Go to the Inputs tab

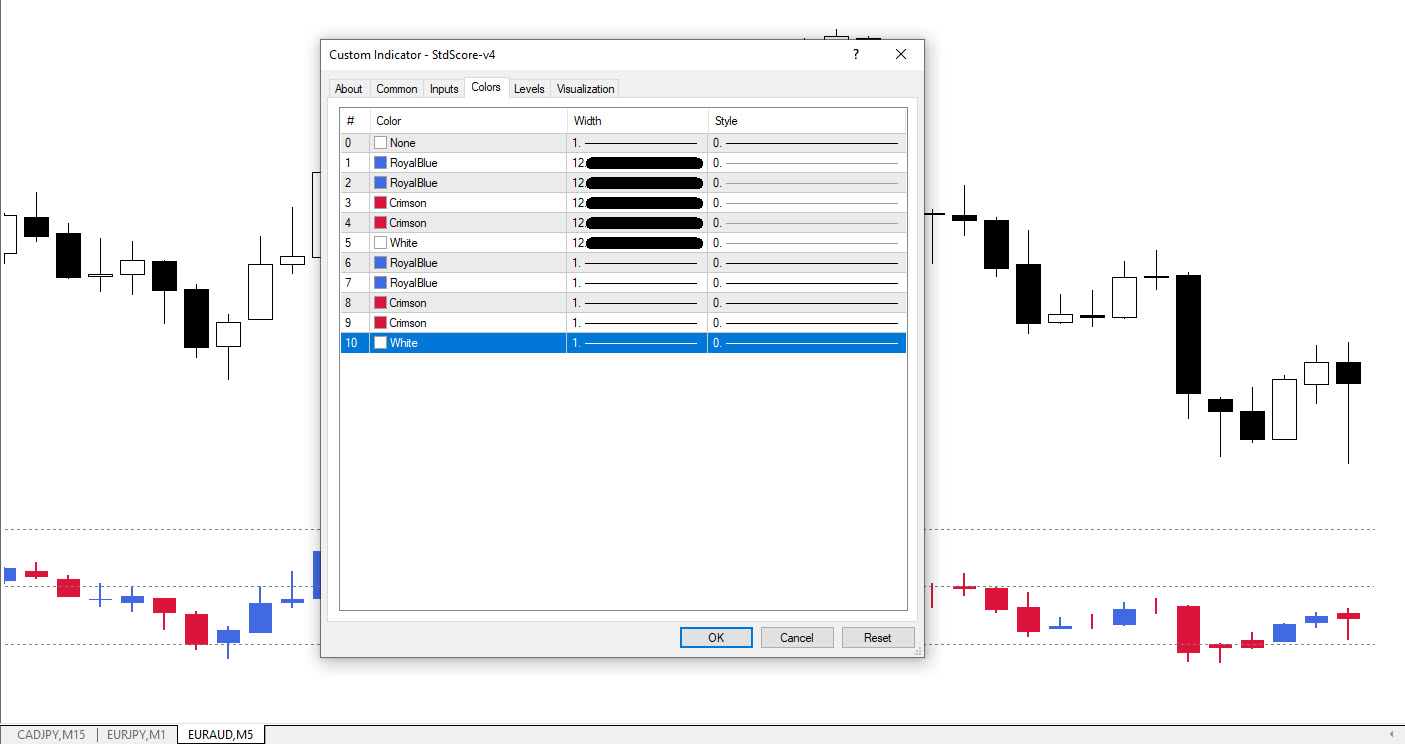(444, 89)
